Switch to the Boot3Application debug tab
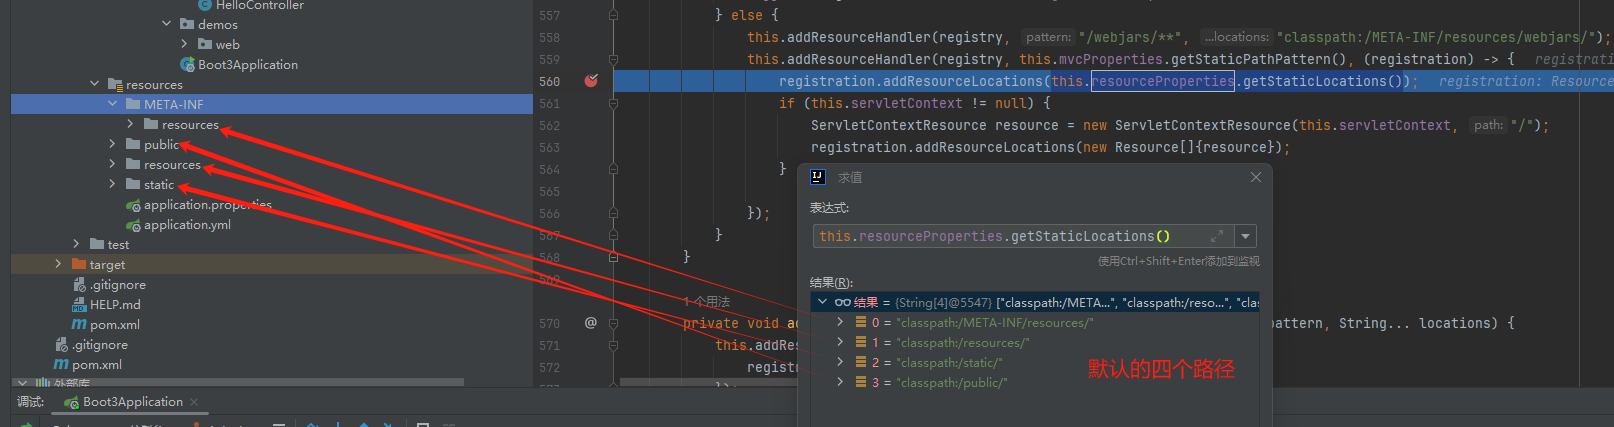This screenshot has width=1614, height=427. pos(132,402)
